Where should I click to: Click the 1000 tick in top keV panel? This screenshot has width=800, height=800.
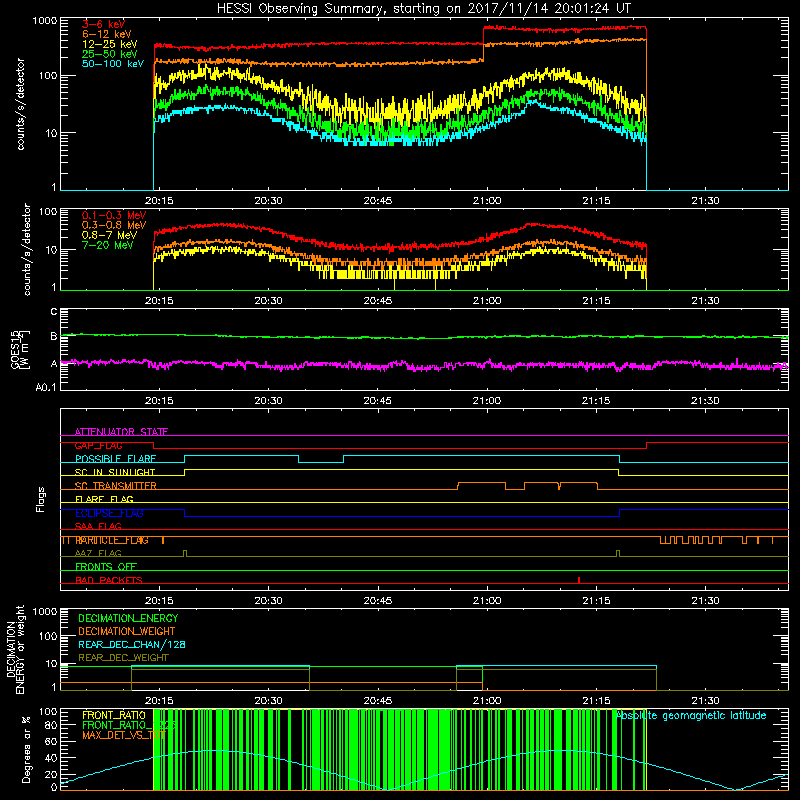click(x=44, y=21)
